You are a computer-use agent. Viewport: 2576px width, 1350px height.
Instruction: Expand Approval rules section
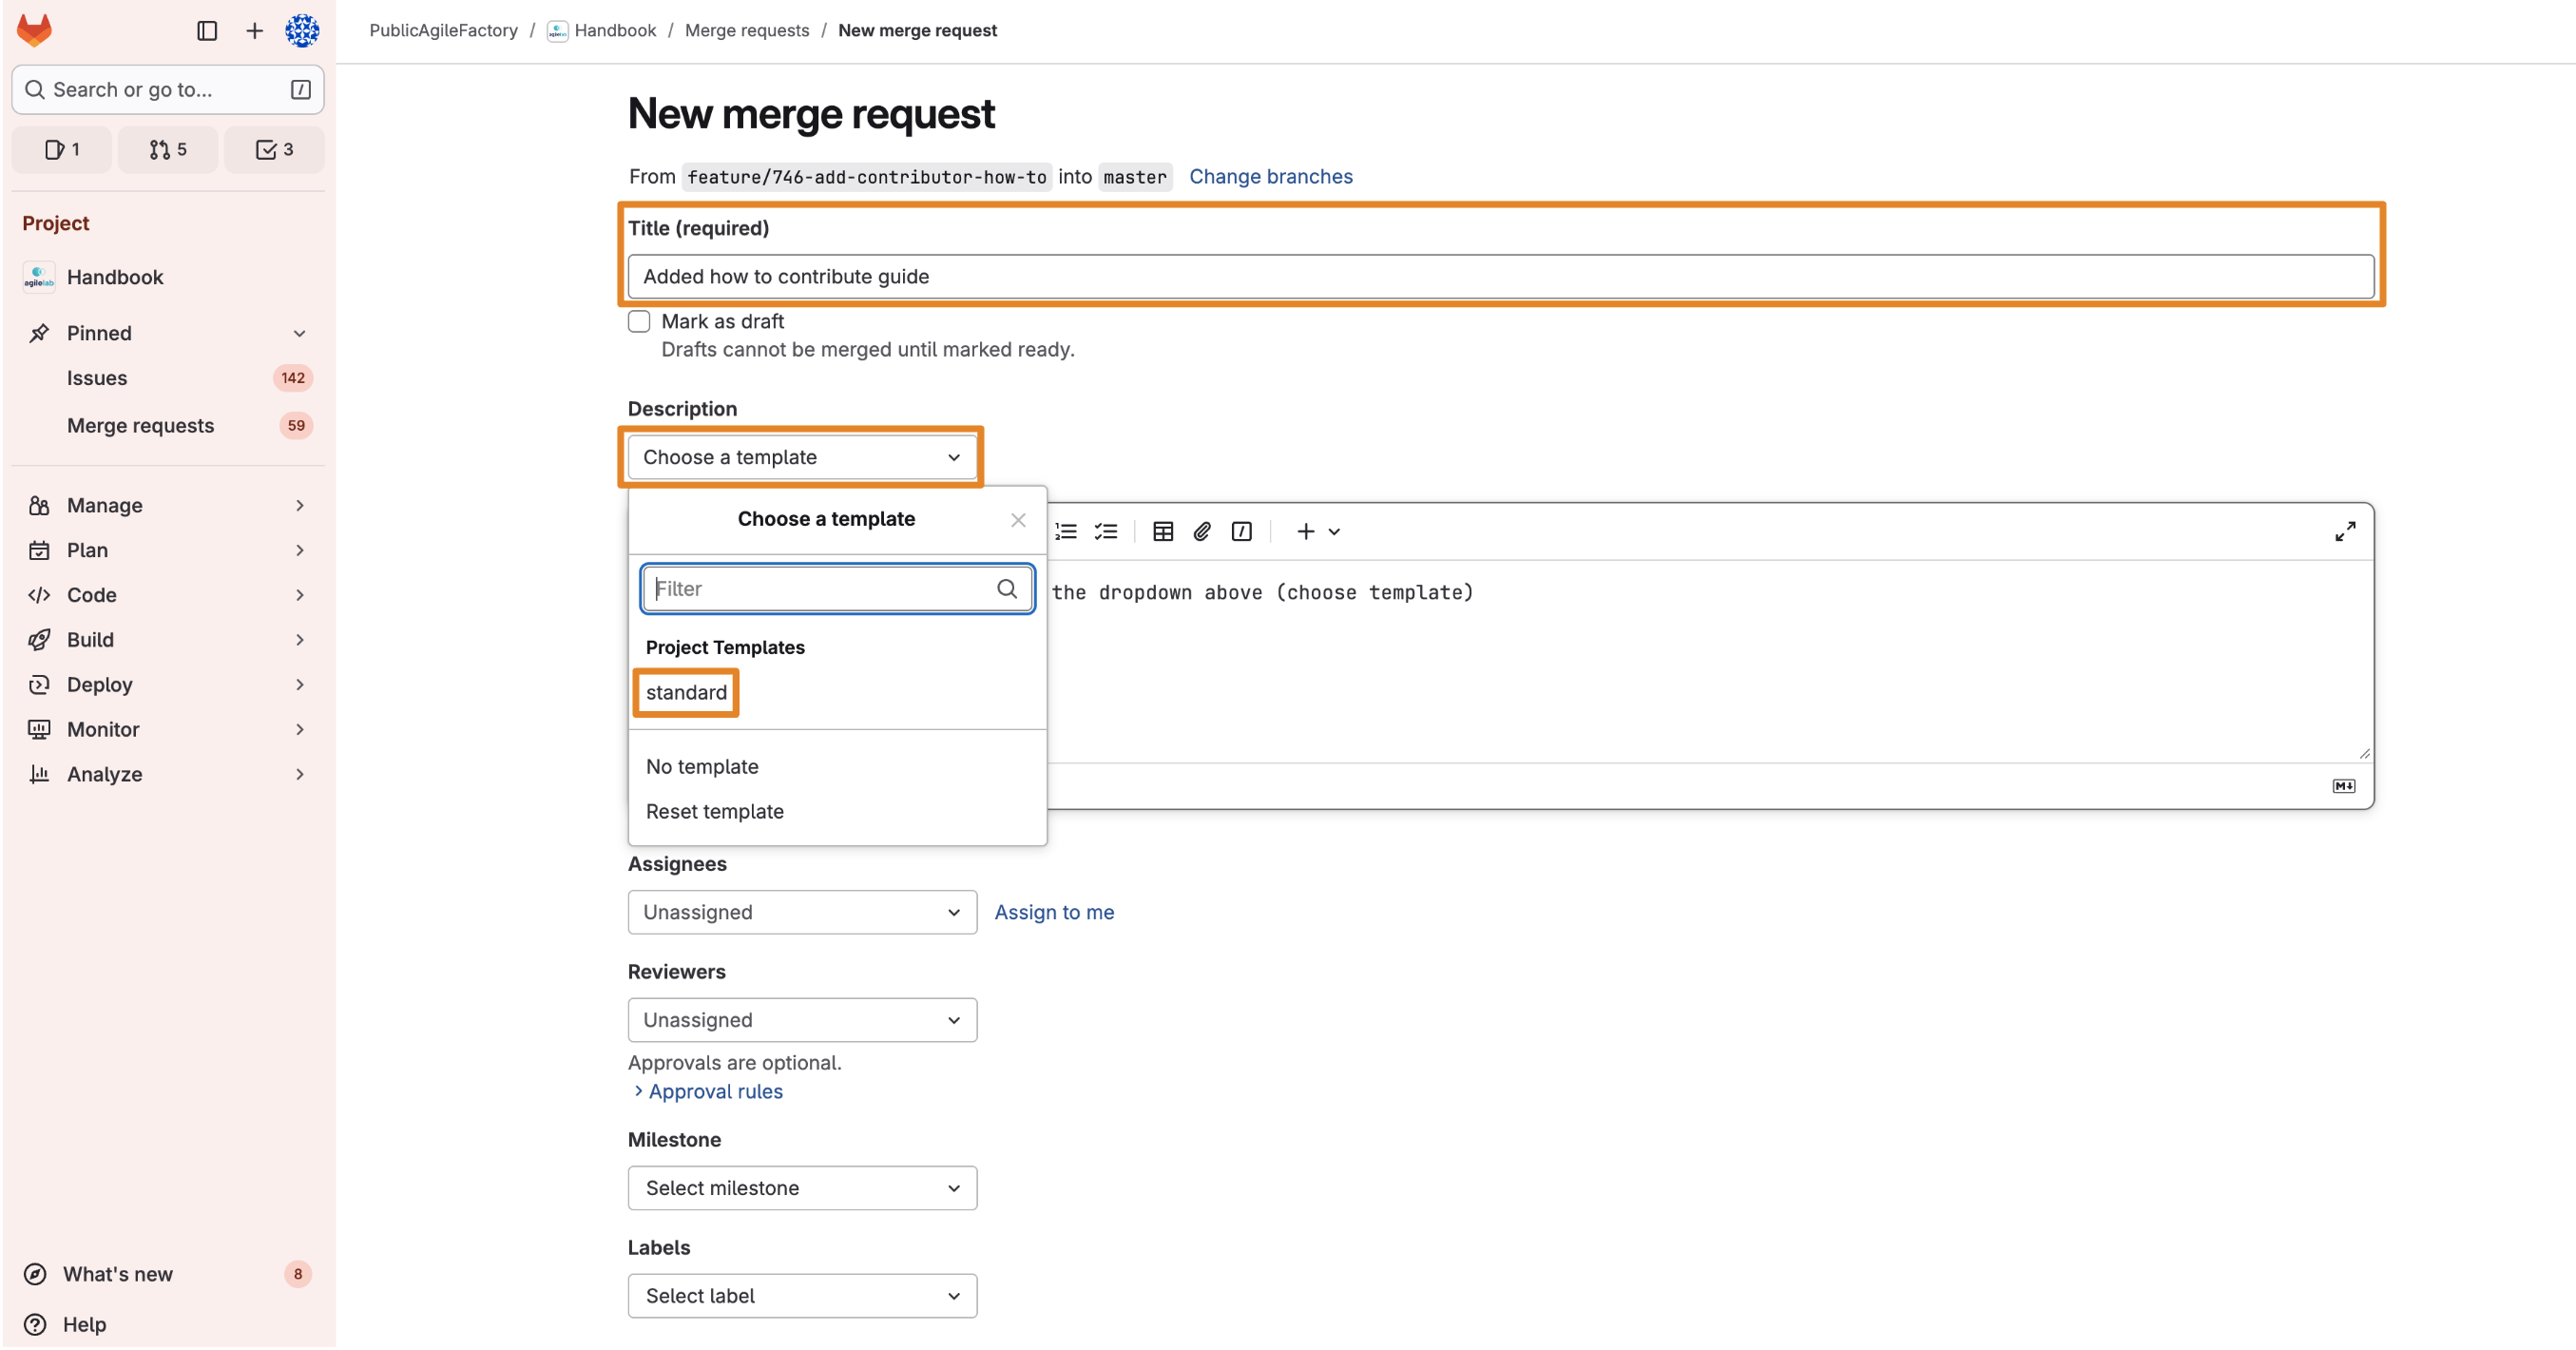click(707, 1091)
